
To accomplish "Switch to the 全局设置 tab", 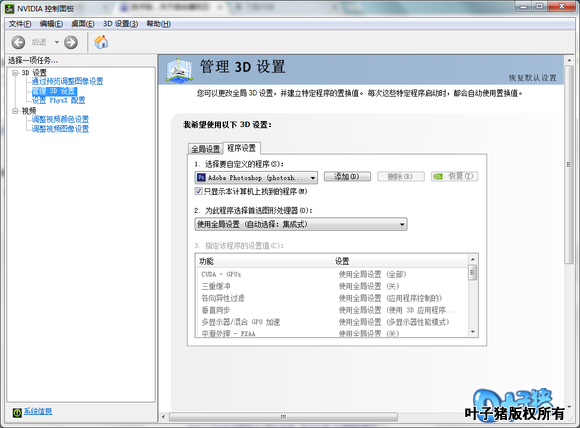I will [205, 149].
